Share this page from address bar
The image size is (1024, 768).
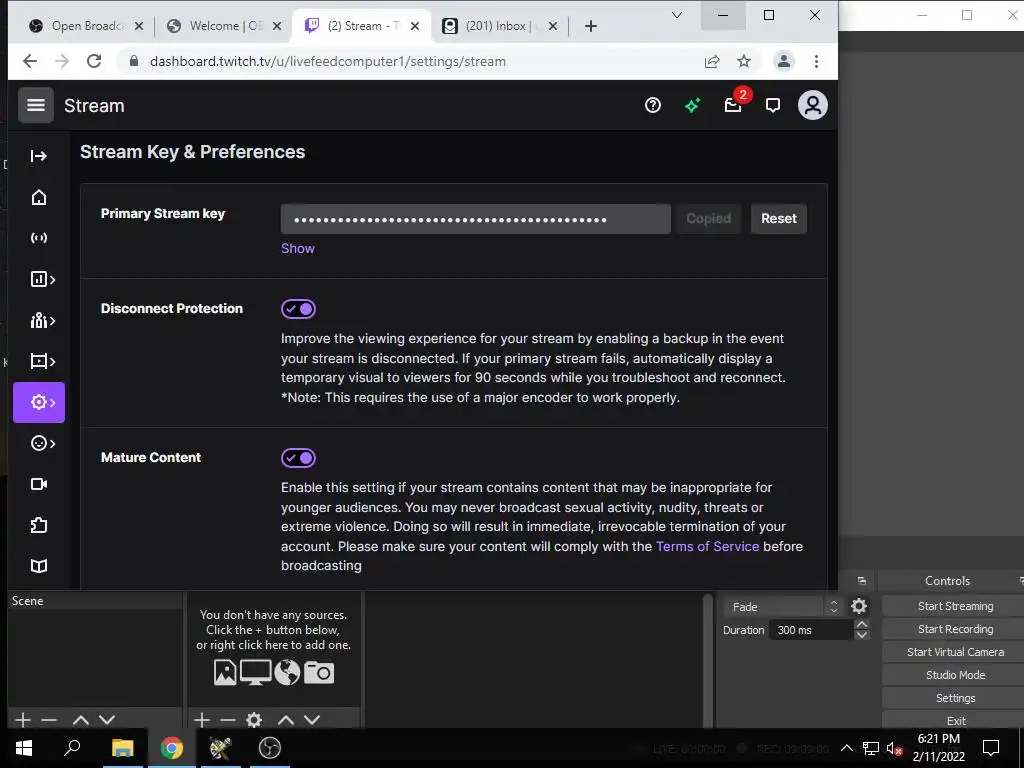(x=712, y=61)
